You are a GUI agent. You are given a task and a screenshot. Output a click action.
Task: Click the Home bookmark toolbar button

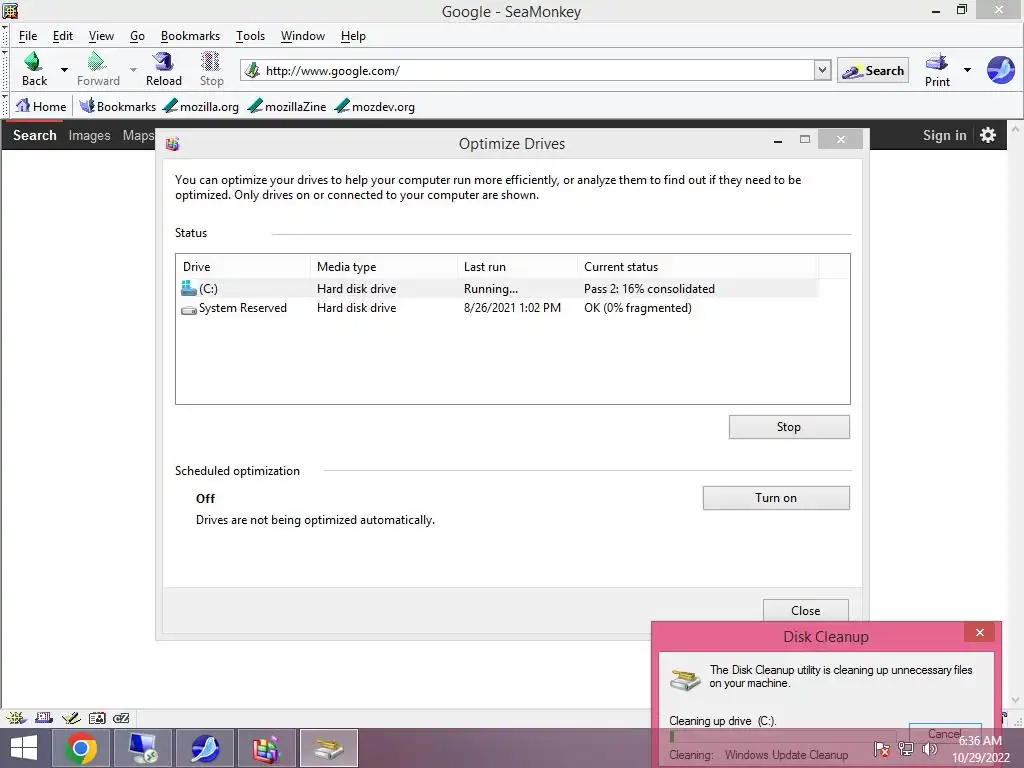41,106
